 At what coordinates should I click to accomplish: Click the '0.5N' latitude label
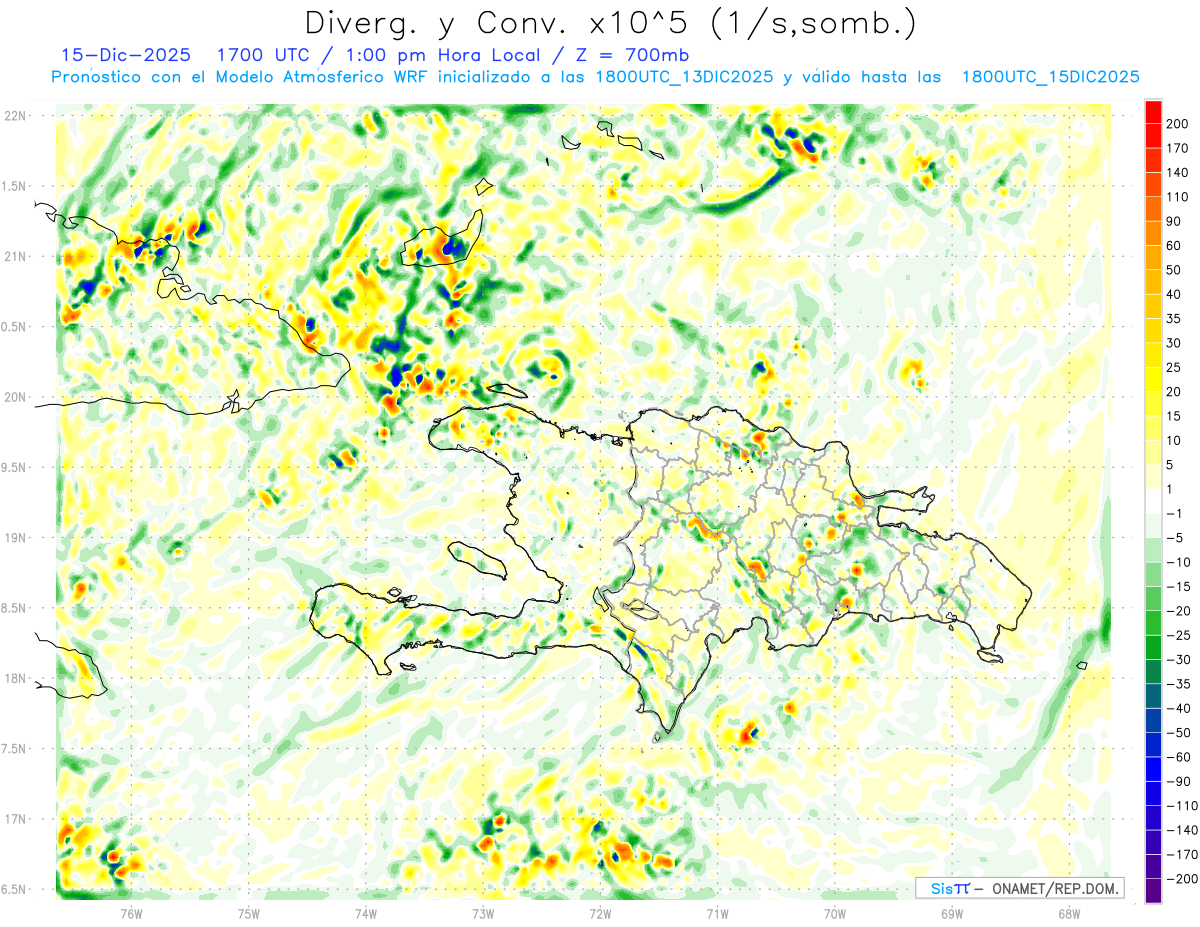click(x=15, y=327)
